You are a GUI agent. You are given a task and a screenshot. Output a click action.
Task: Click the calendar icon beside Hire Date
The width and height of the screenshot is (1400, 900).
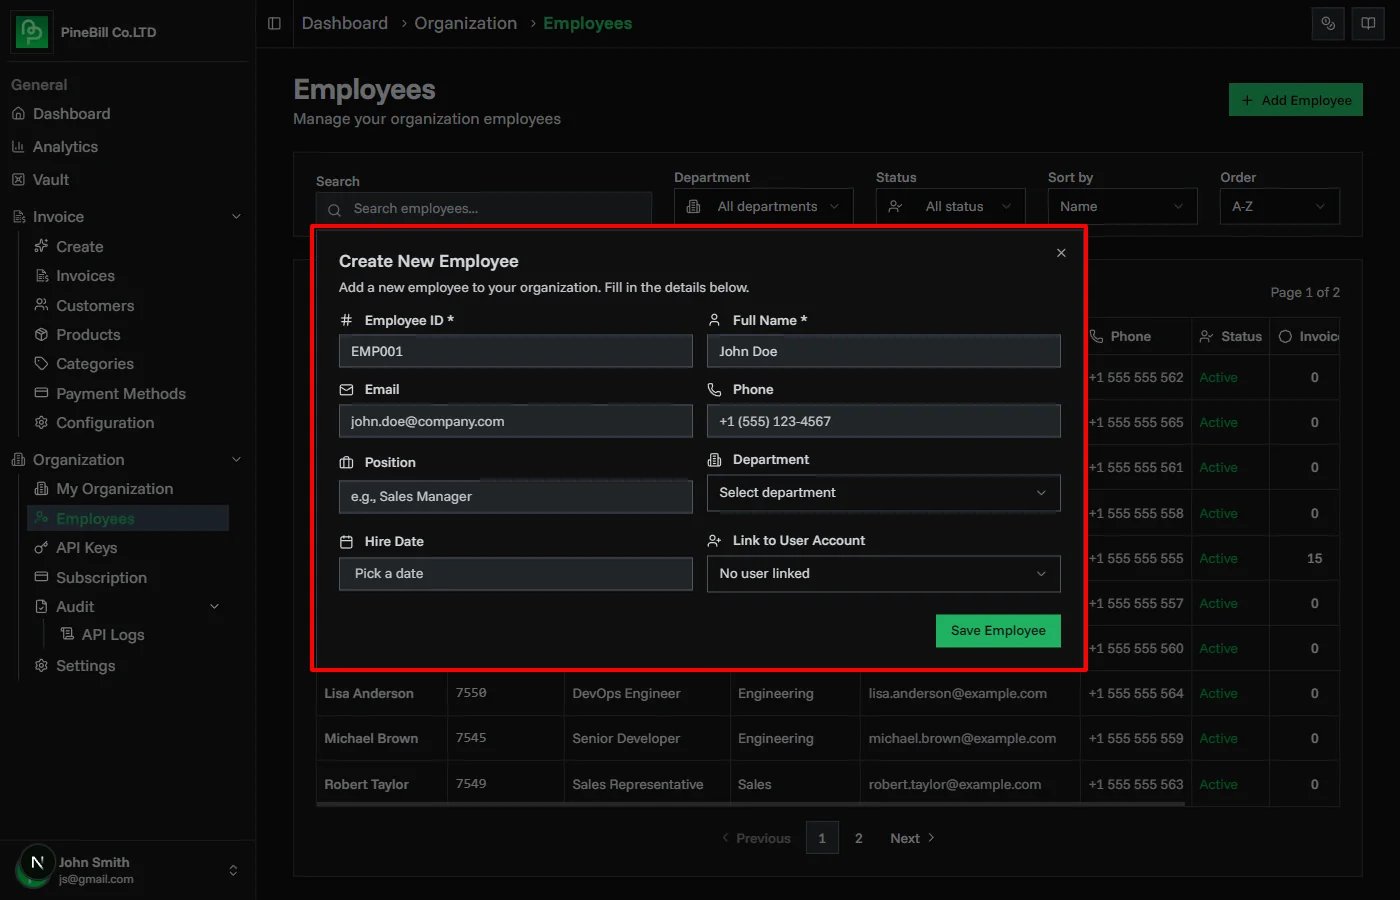tap(347, 541)
